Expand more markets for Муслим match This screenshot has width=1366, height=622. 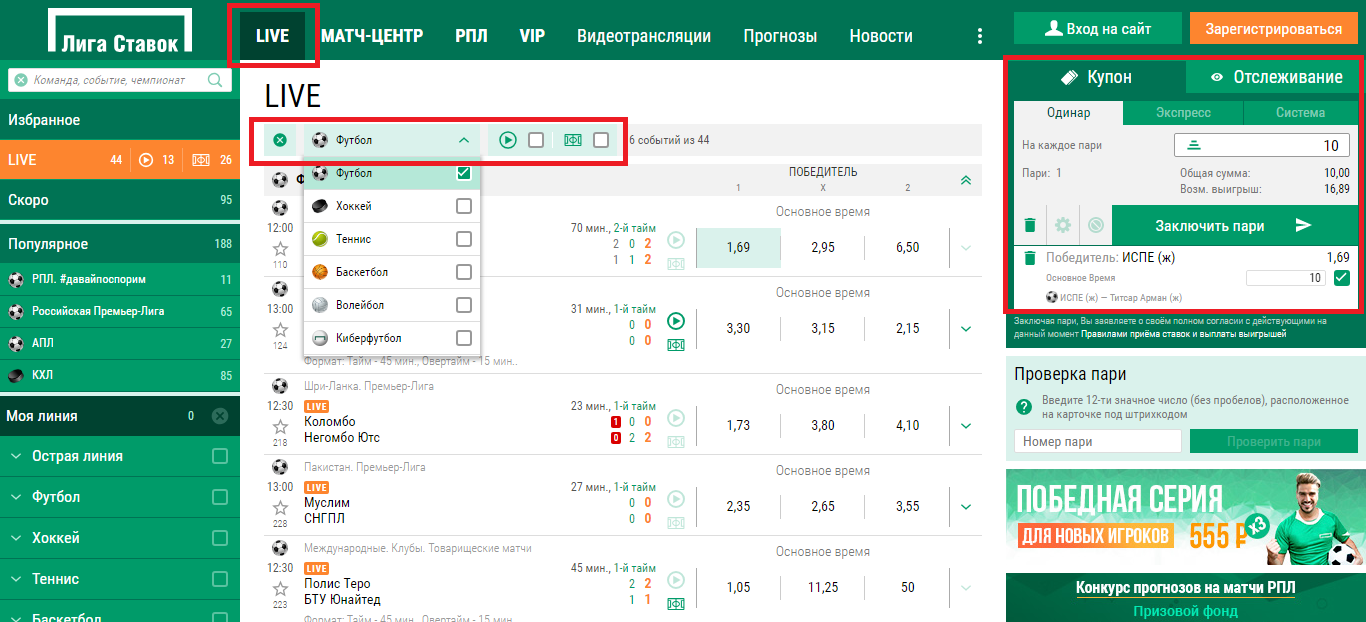pyautogui.click(x=966, y=507)
